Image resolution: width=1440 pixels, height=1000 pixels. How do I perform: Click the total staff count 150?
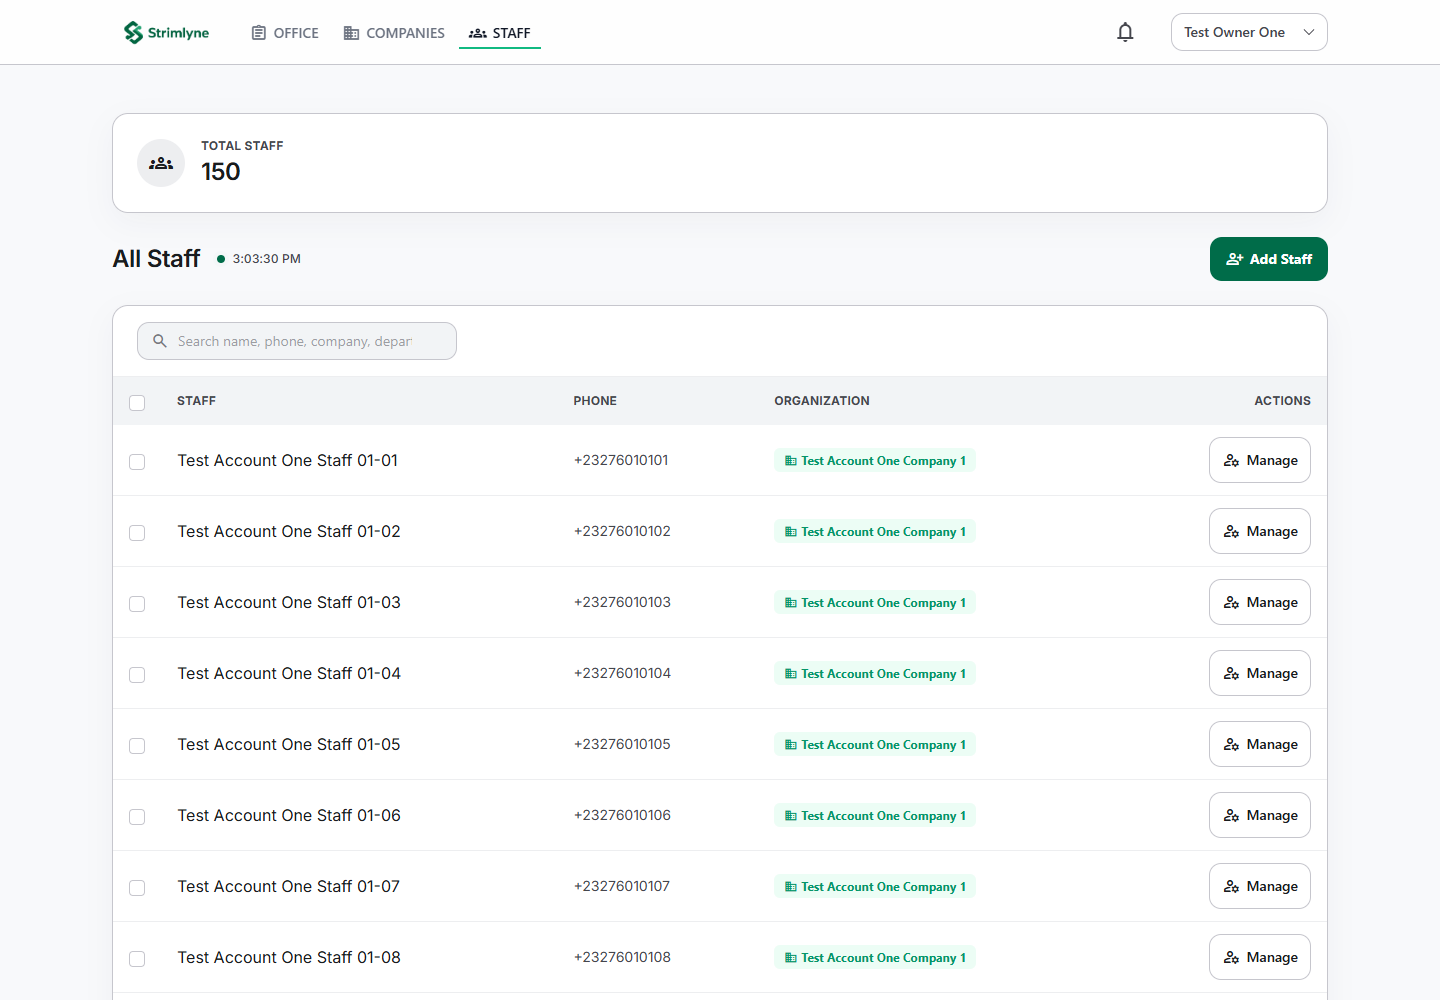pos(221,172)
